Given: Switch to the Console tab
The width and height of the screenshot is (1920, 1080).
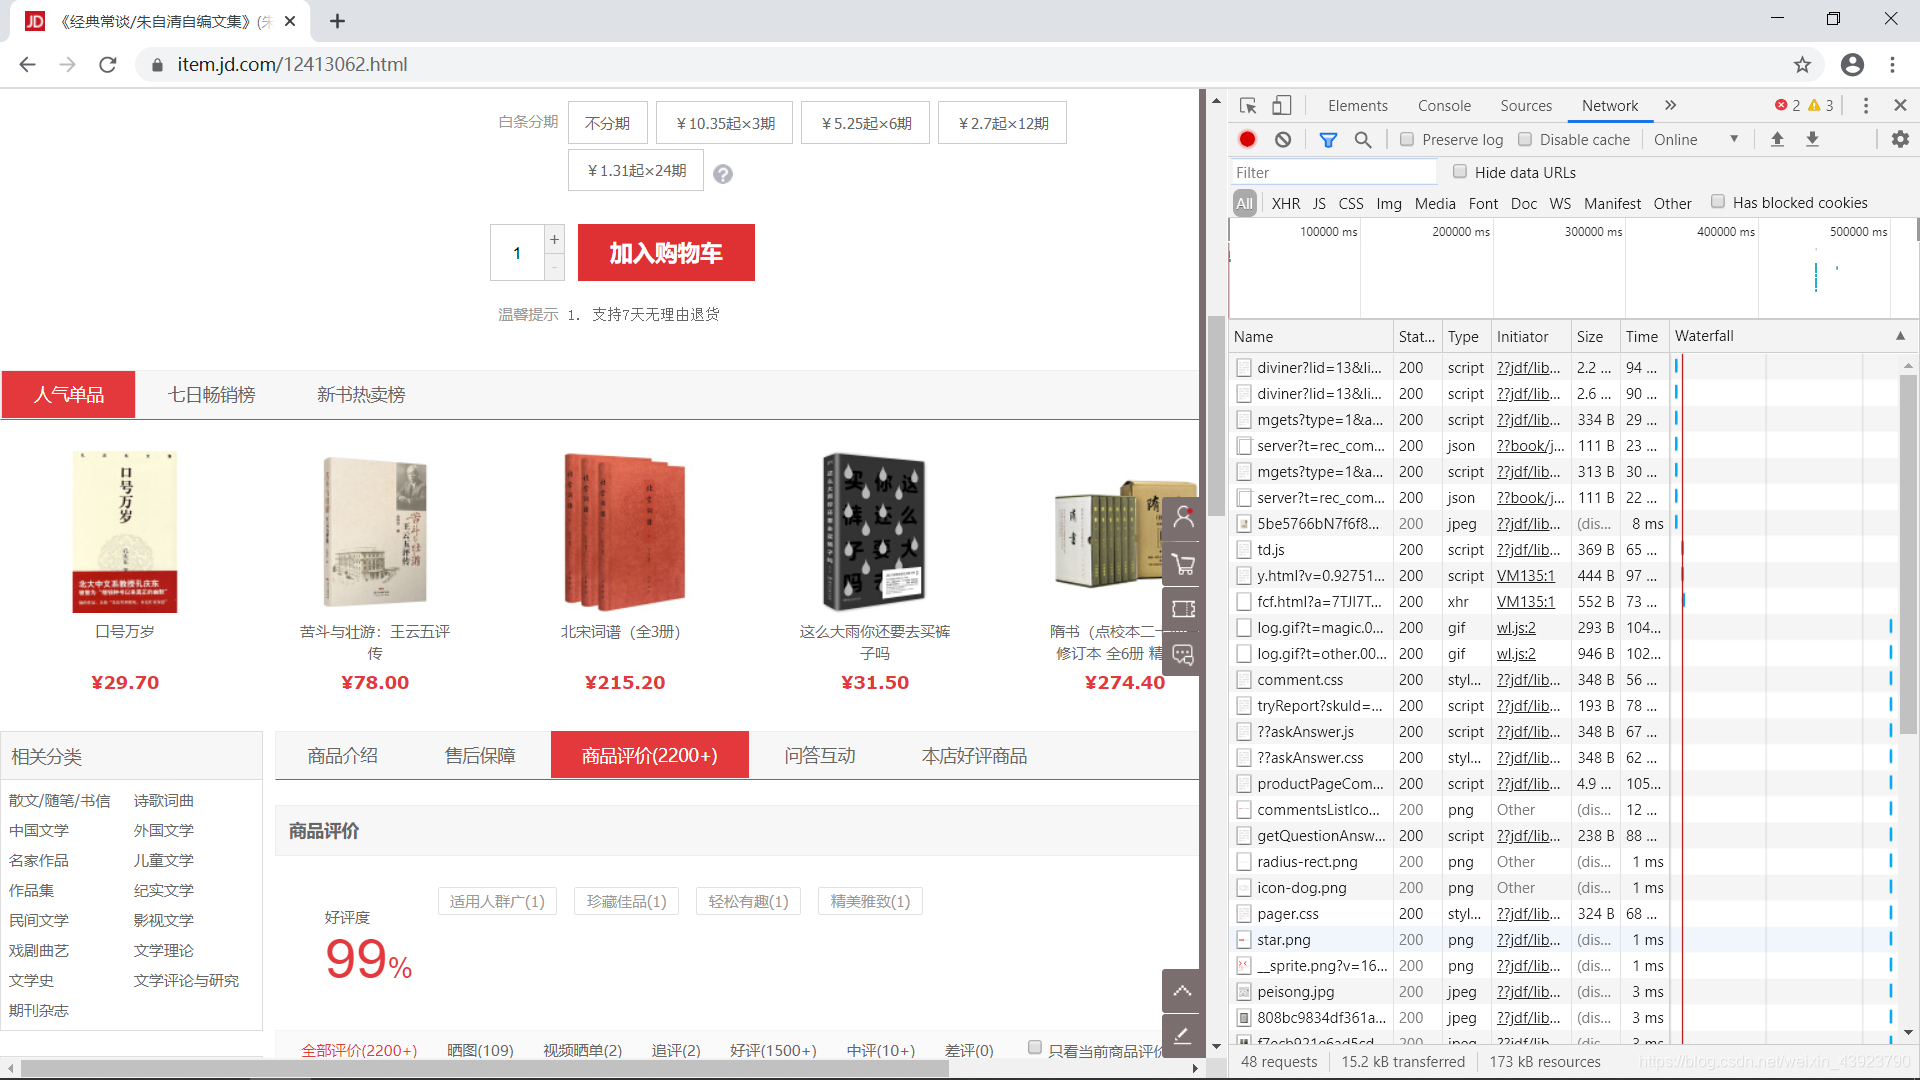Looking at the screenshot, I should (x=1444, y=106).
